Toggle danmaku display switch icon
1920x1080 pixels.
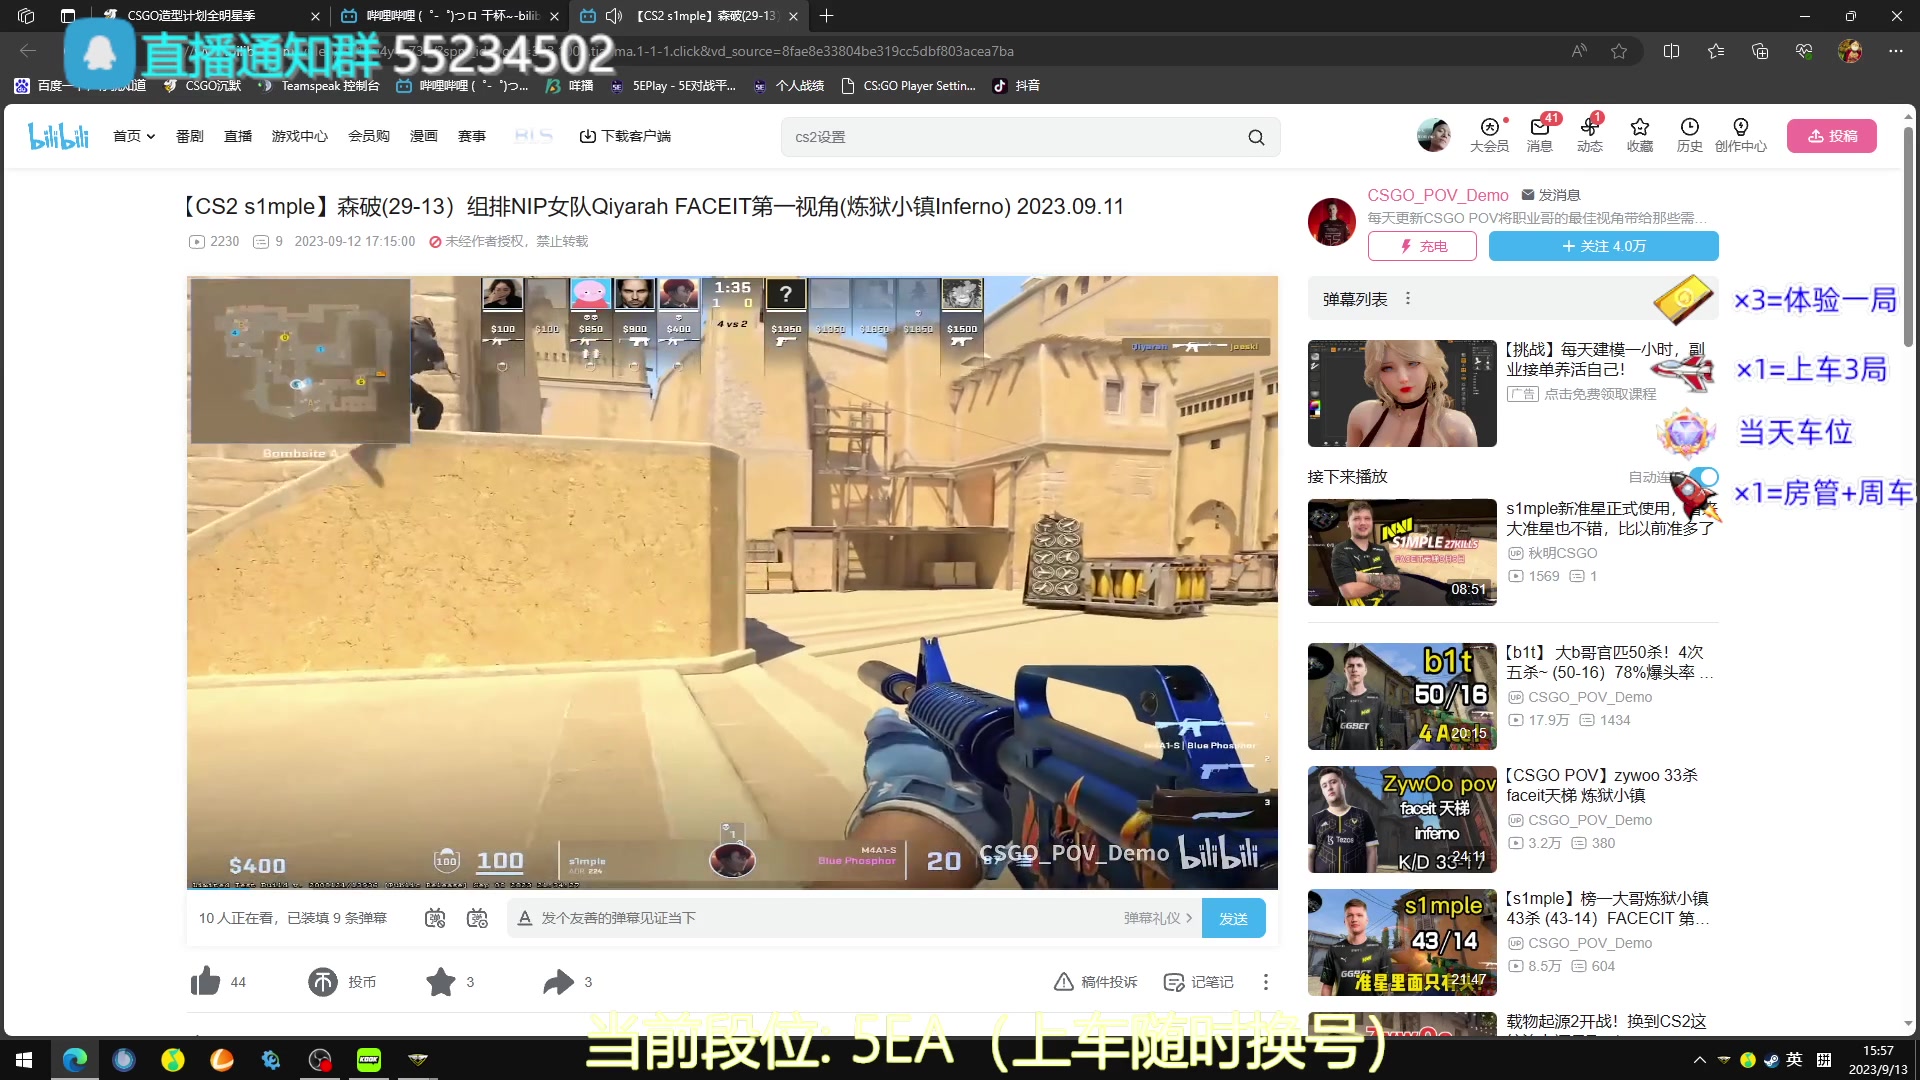pyautogui.click(x=435, y=918)
